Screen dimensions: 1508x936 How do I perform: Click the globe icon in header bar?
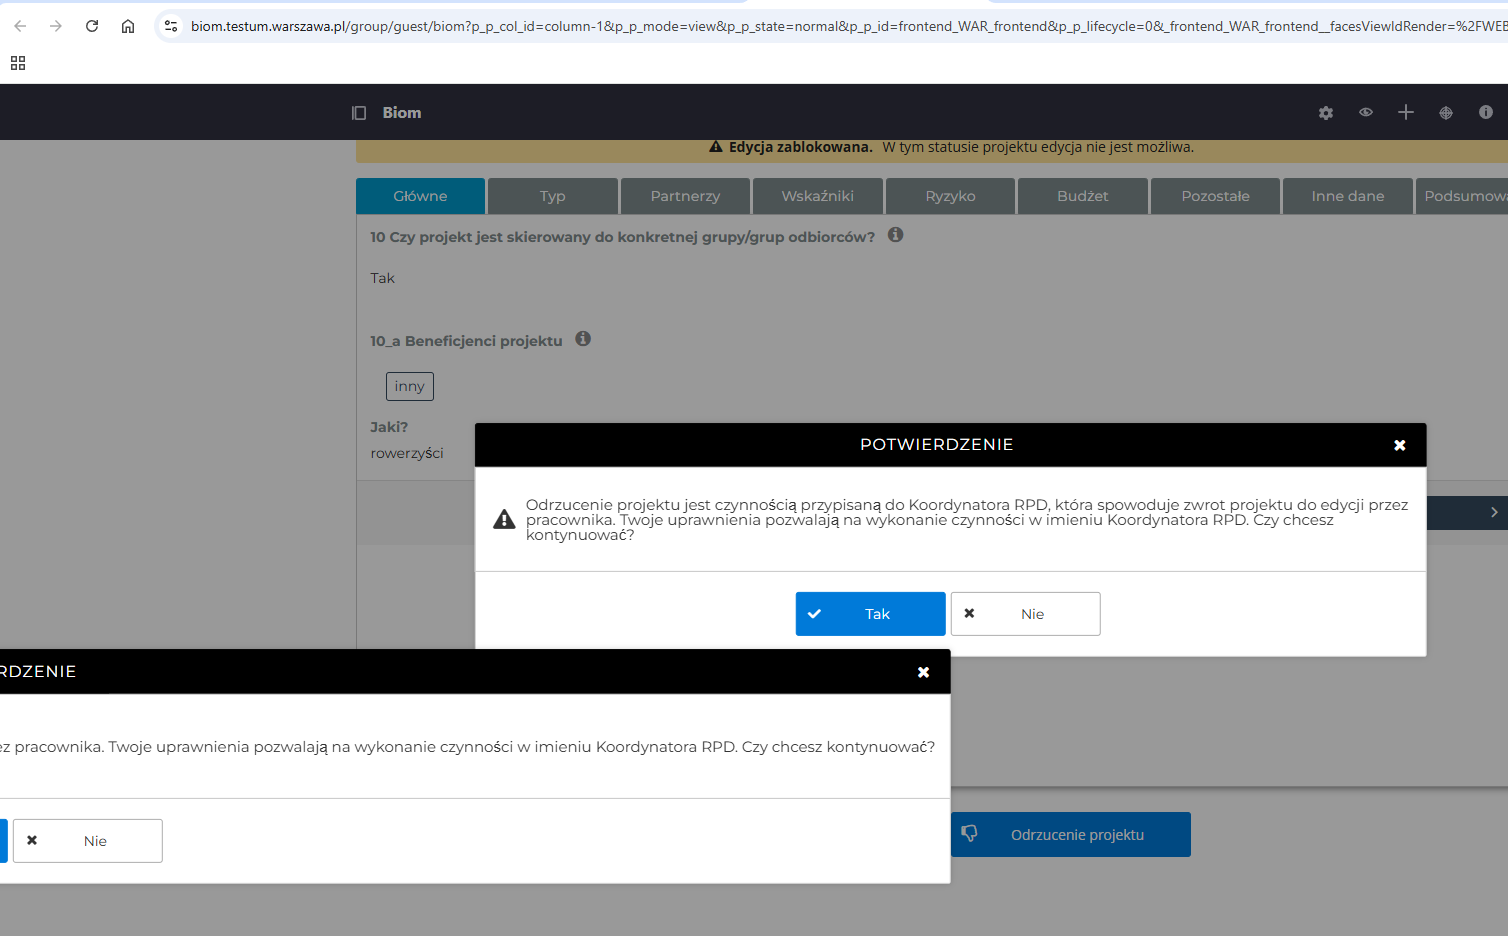(1446, 113)
